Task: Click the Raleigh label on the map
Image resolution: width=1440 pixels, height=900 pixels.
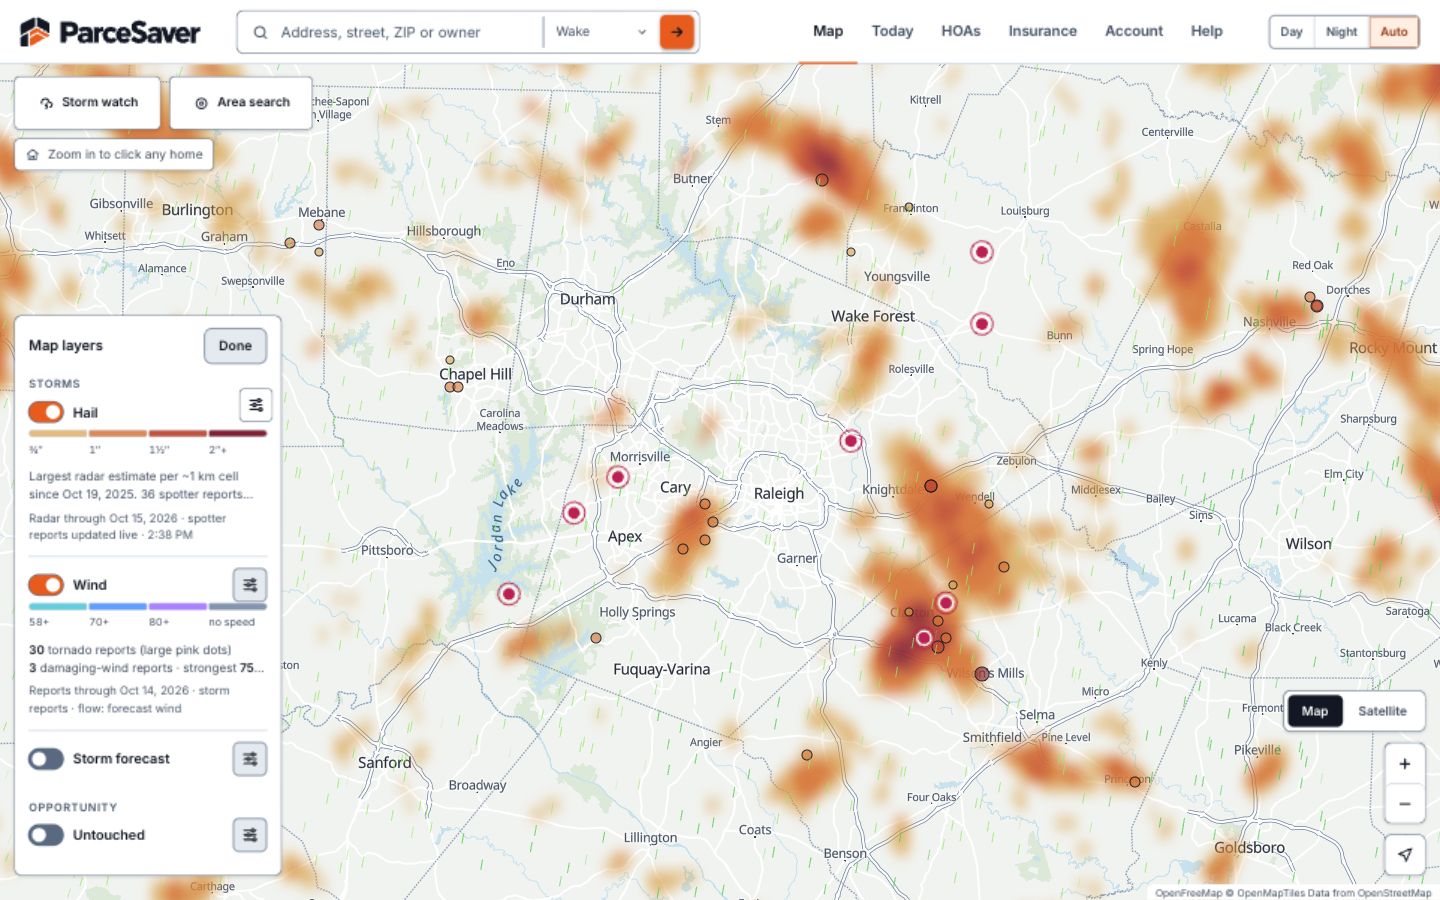Action: (779, 493)
